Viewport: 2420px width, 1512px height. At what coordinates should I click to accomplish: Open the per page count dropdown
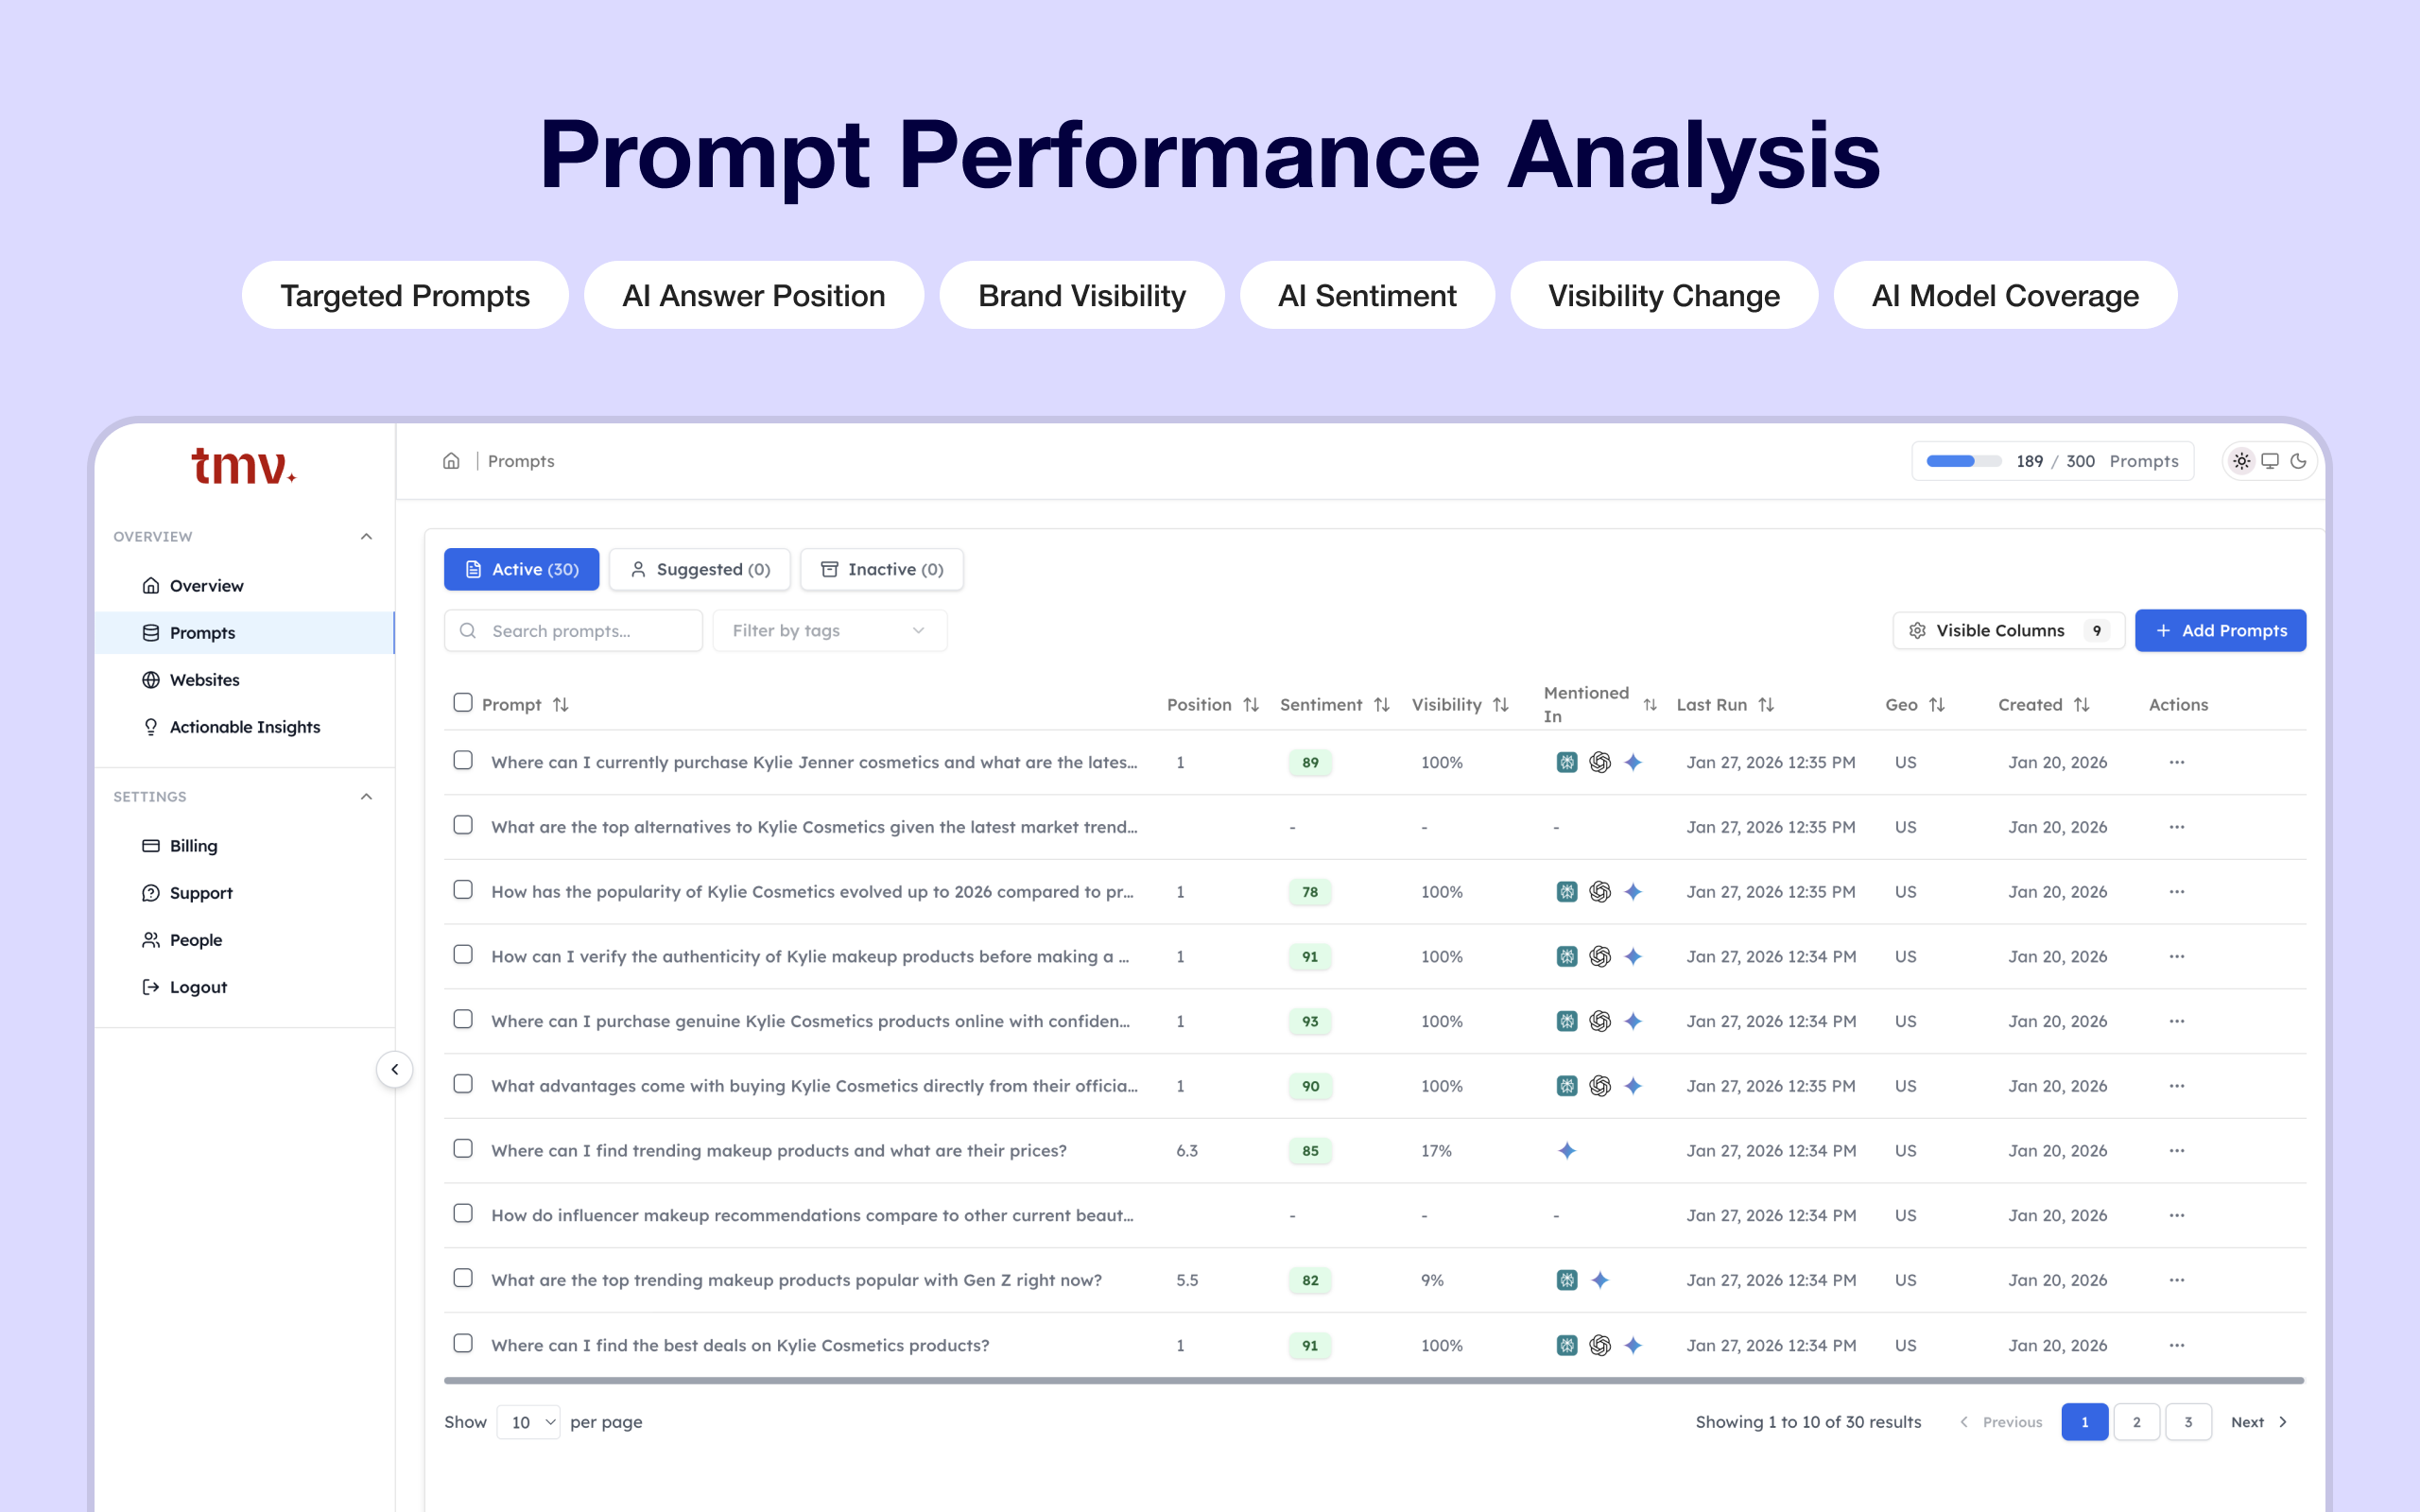click(528, 1422)
